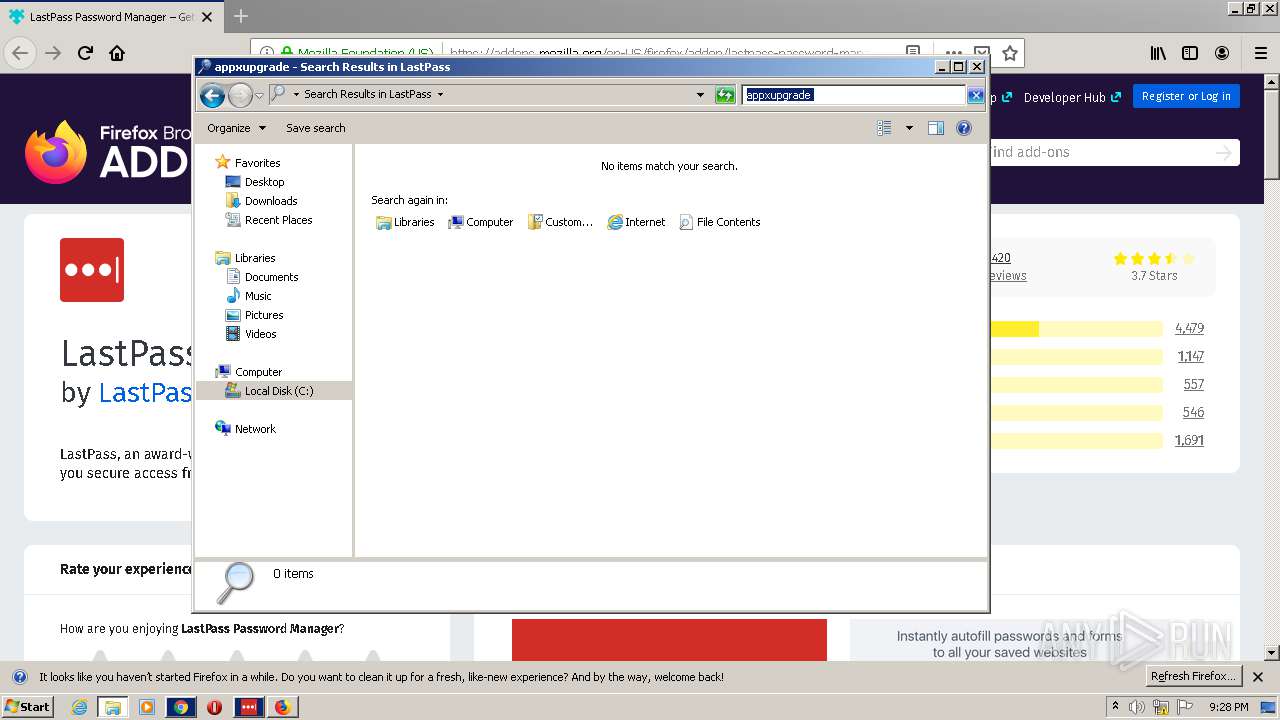Click the appxupgrade search input field

pyautogui.click(x=854, y=95)
